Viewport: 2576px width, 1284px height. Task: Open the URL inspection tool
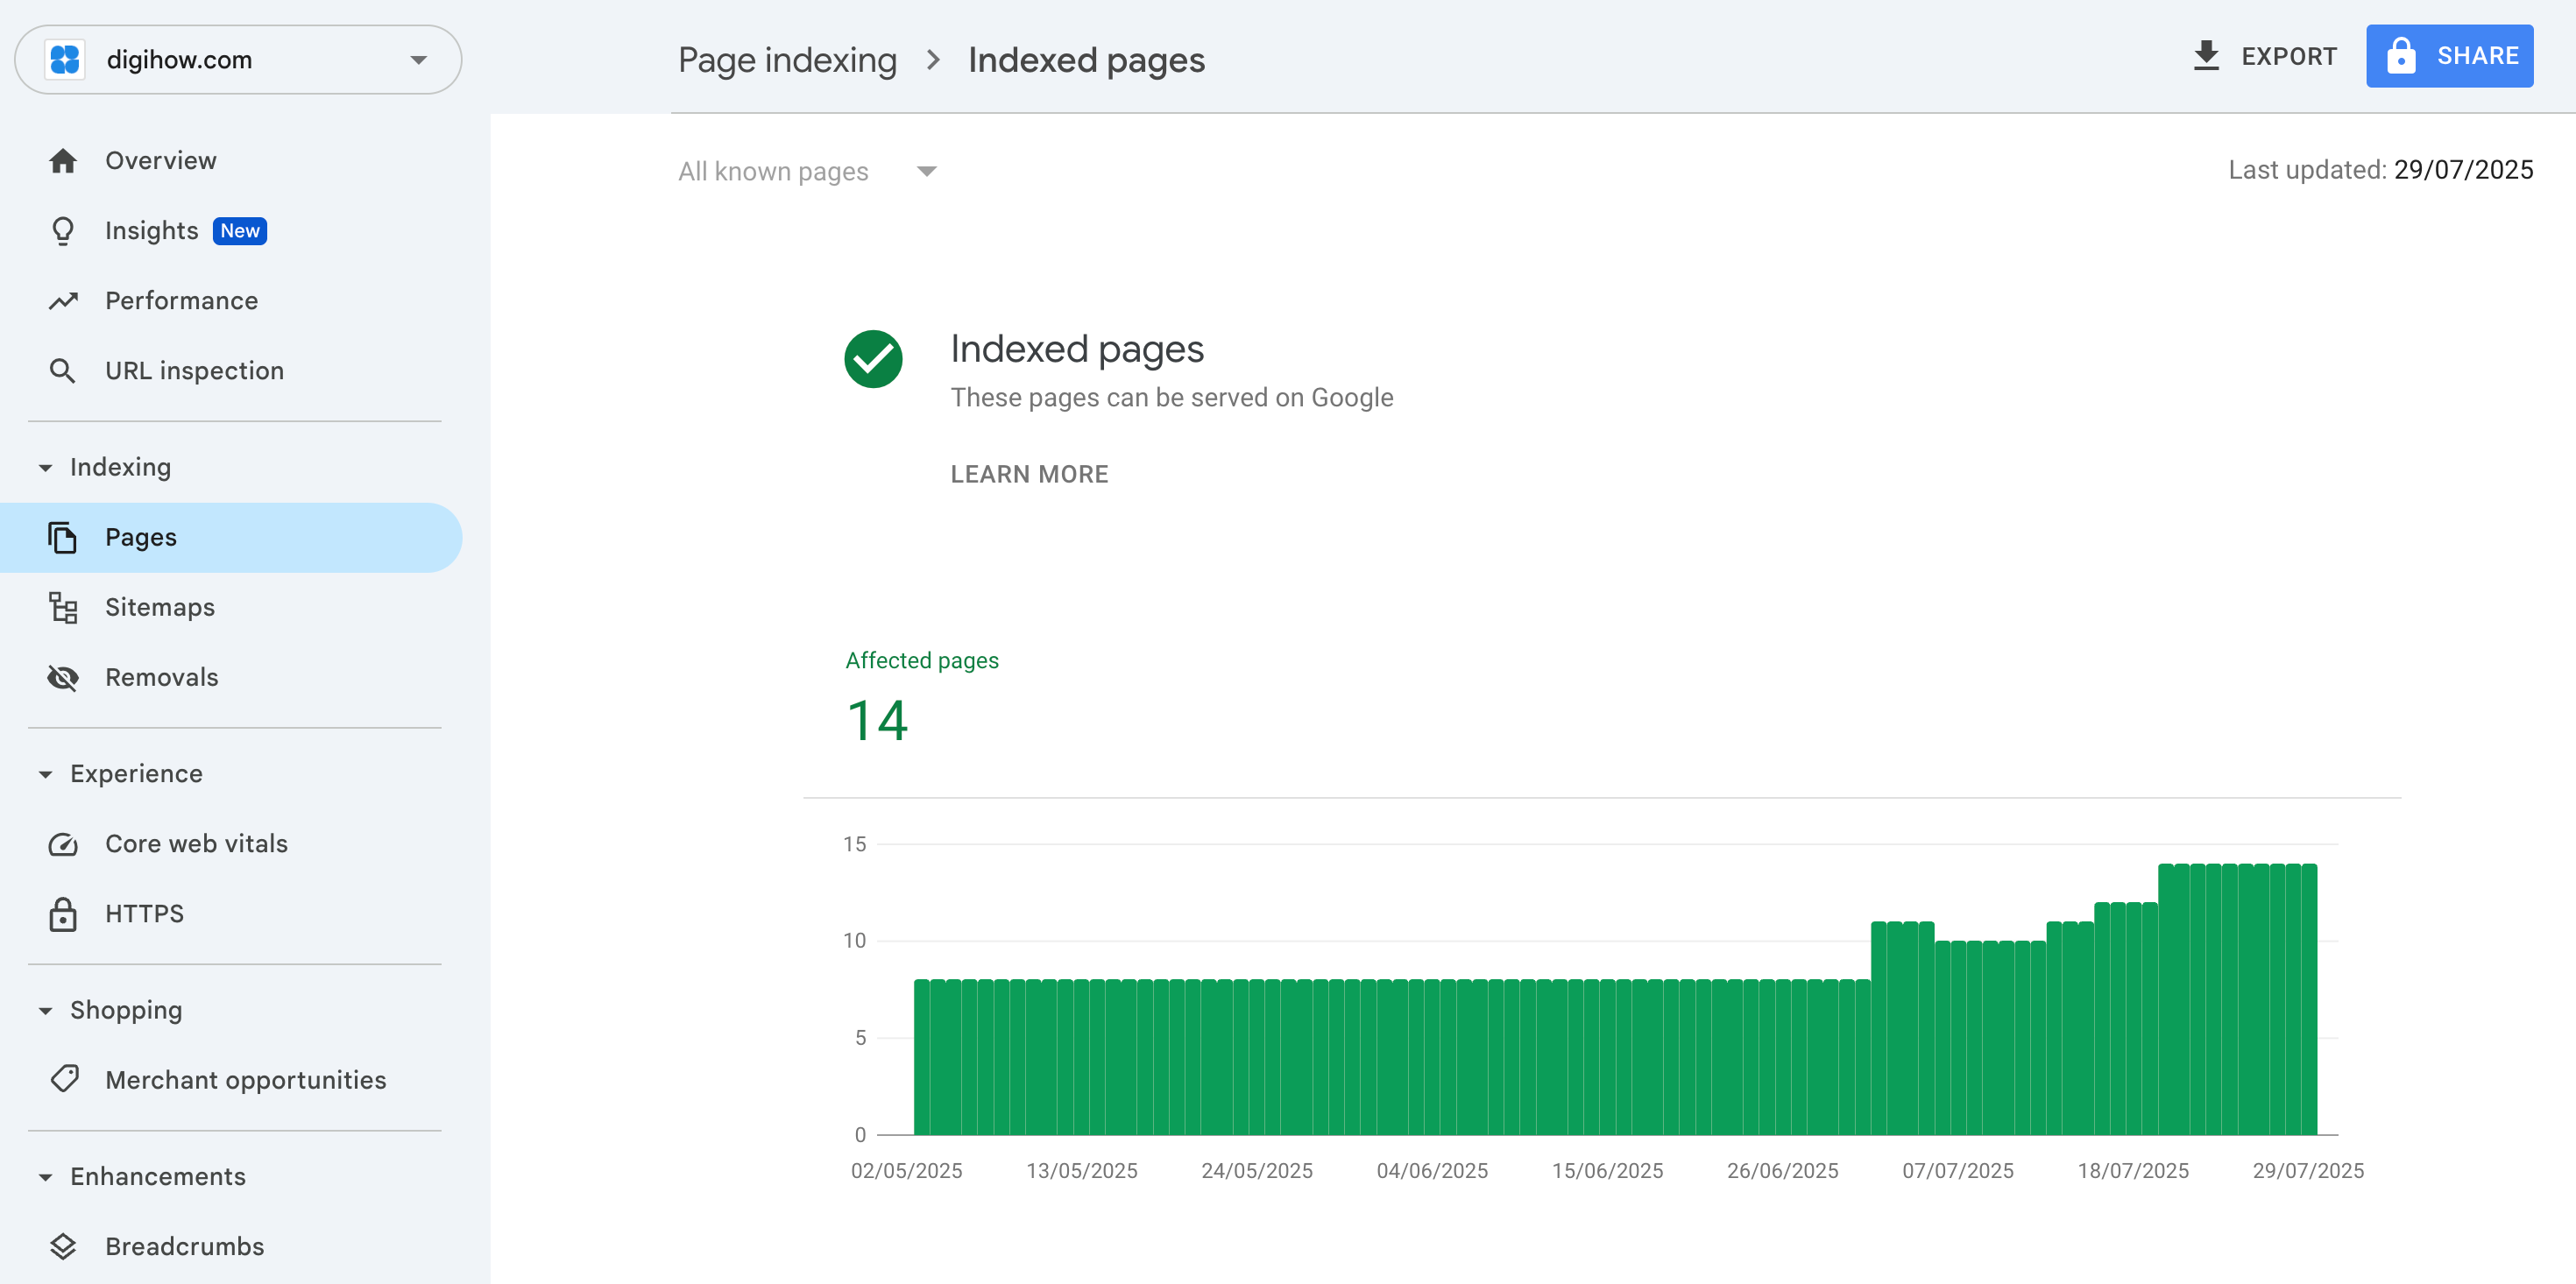232,371
